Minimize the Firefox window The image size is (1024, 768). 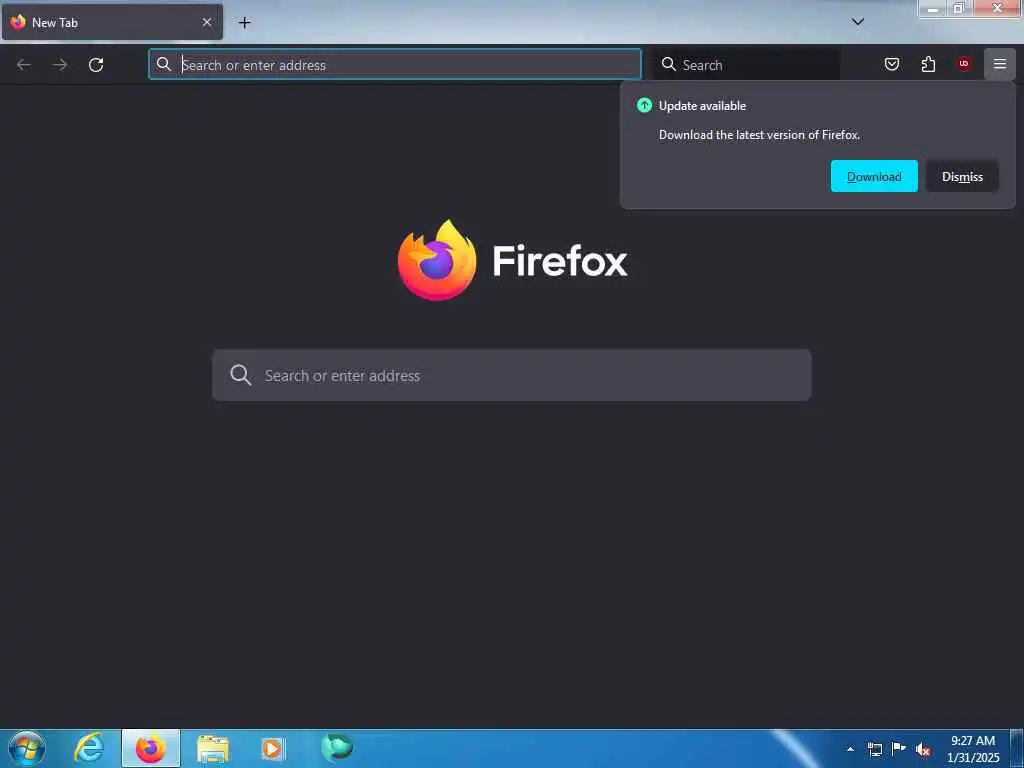pyautogui.click(x=933, y=8)
